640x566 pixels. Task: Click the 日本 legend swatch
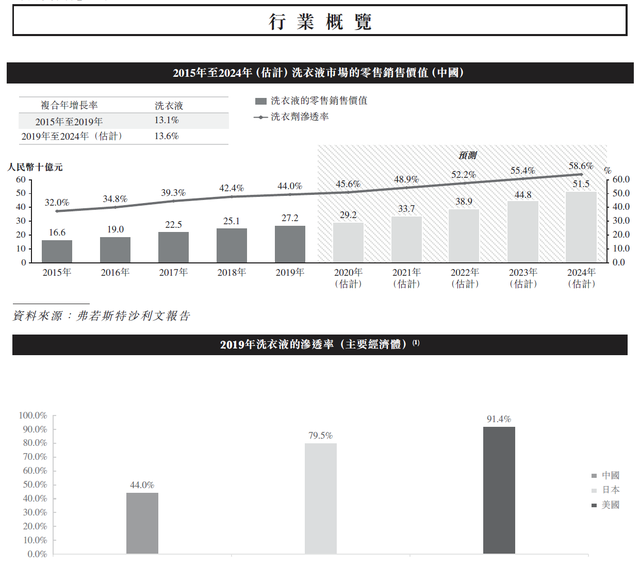coord(594,491)
